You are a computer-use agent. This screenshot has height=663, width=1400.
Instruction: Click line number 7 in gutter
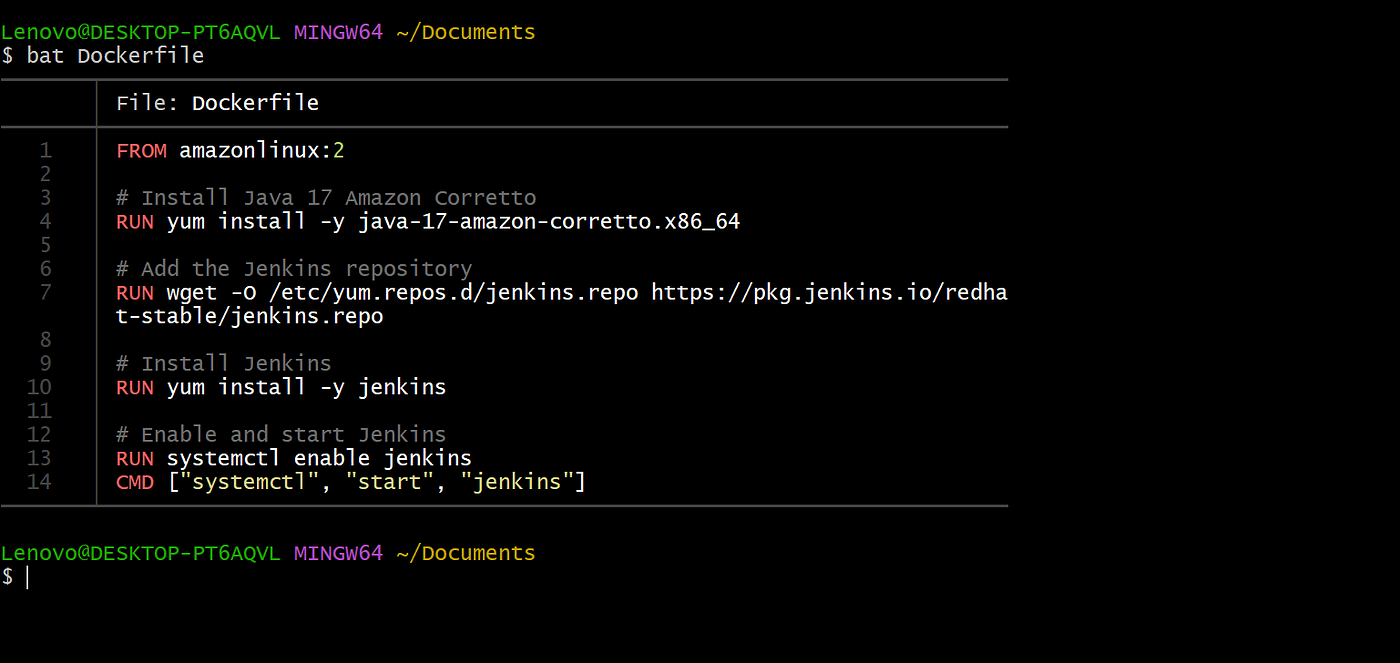point(45,293)
